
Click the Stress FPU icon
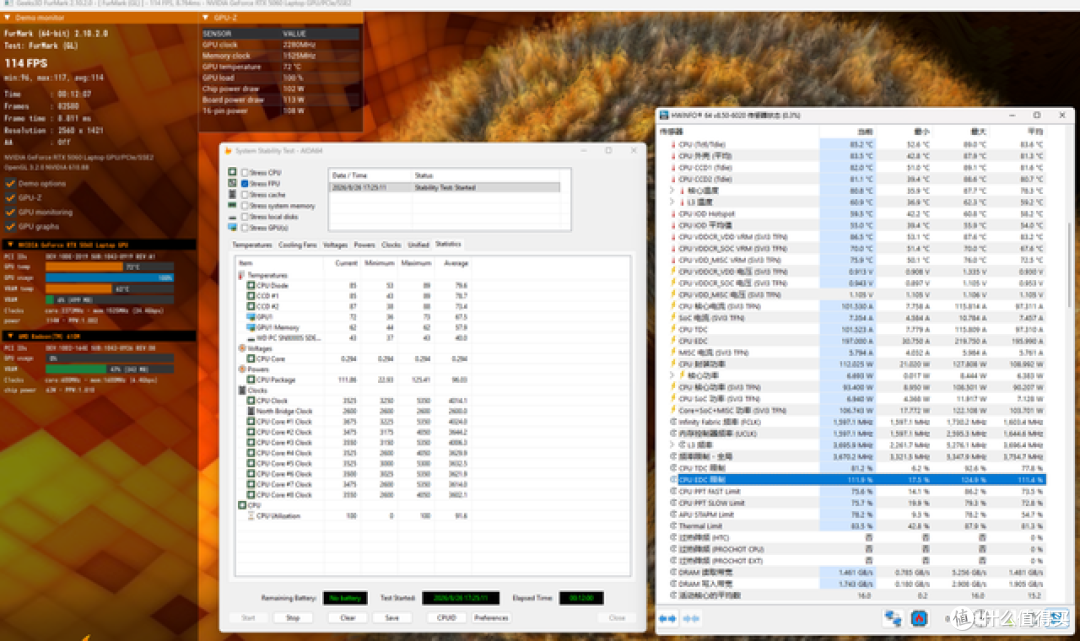(x=232, y=183)
